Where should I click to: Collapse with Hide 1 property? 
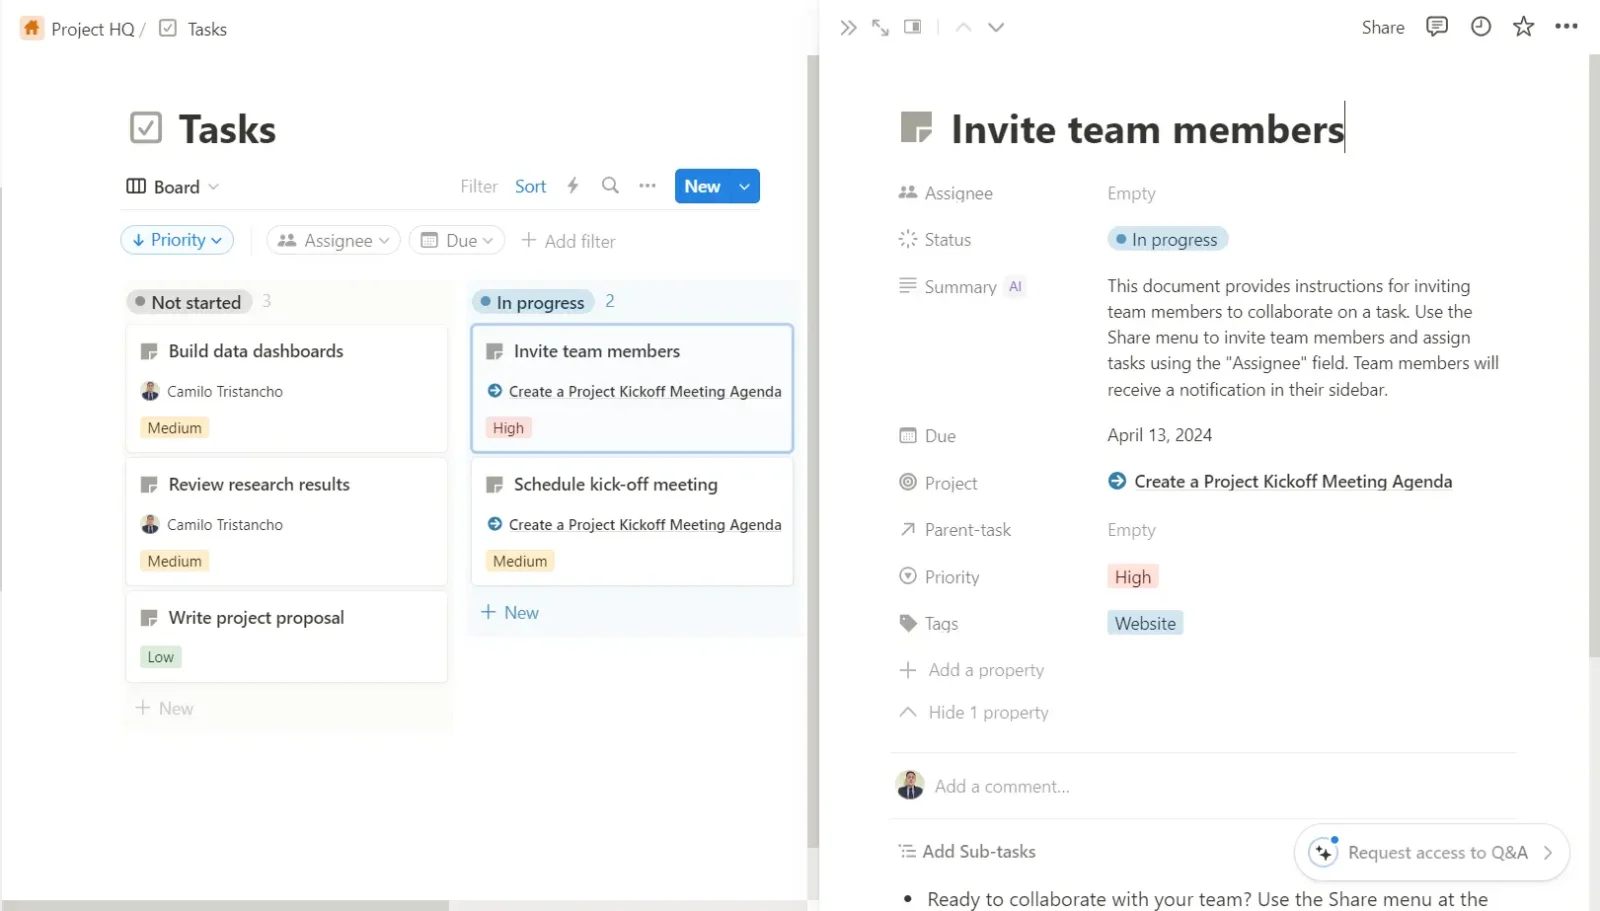pos(974,712)
